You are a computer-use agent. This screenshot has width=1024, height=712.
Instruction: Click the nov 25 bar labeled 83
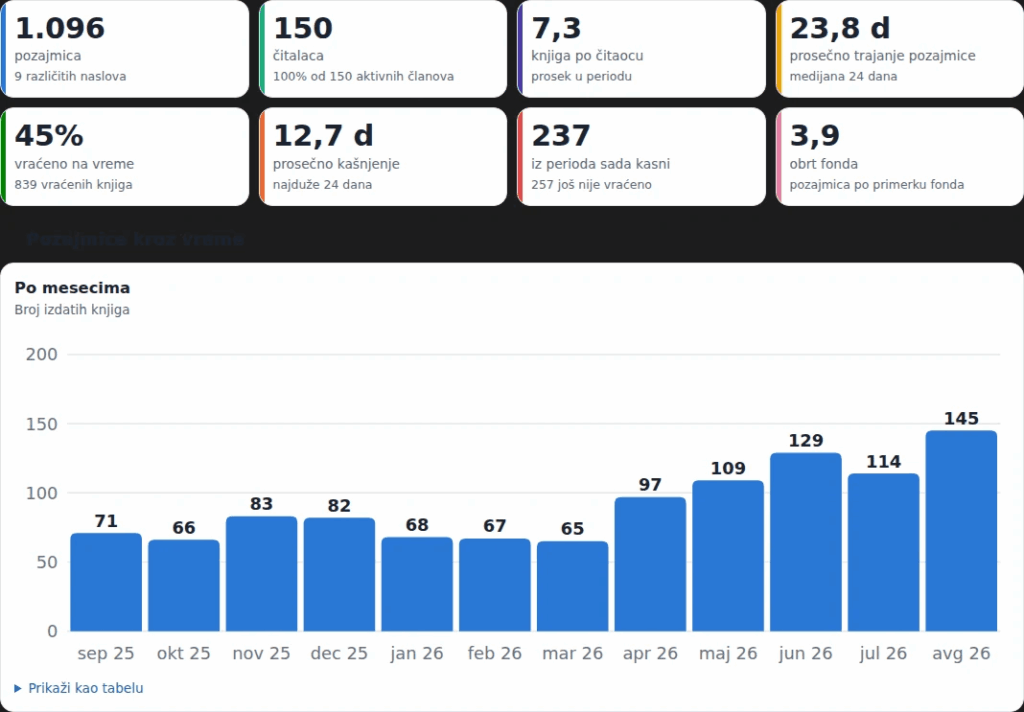(261, 574)
